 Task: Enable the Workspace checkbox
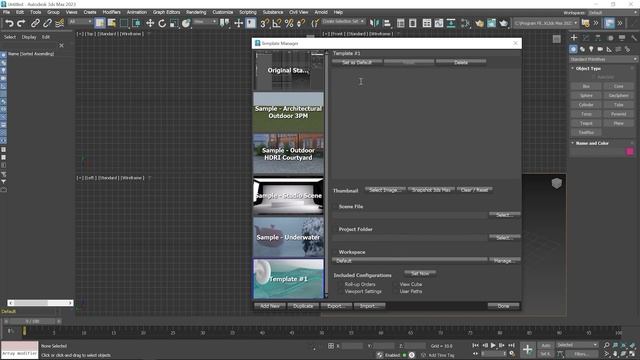tap(335, 252)
